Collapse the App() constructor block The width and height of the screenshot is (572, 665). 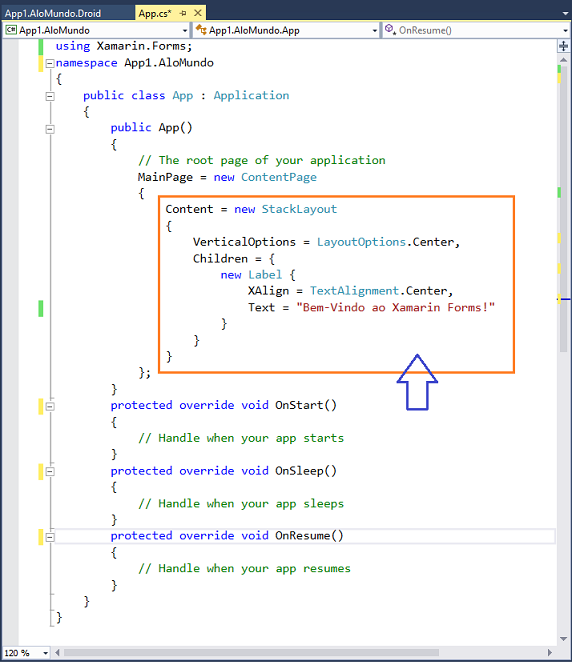(x=50, y=129)
